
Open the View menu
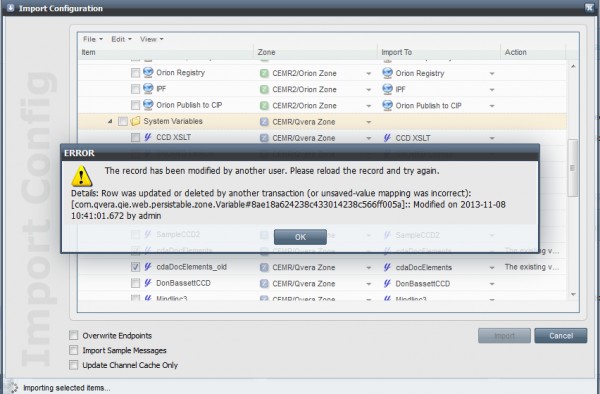151,39
